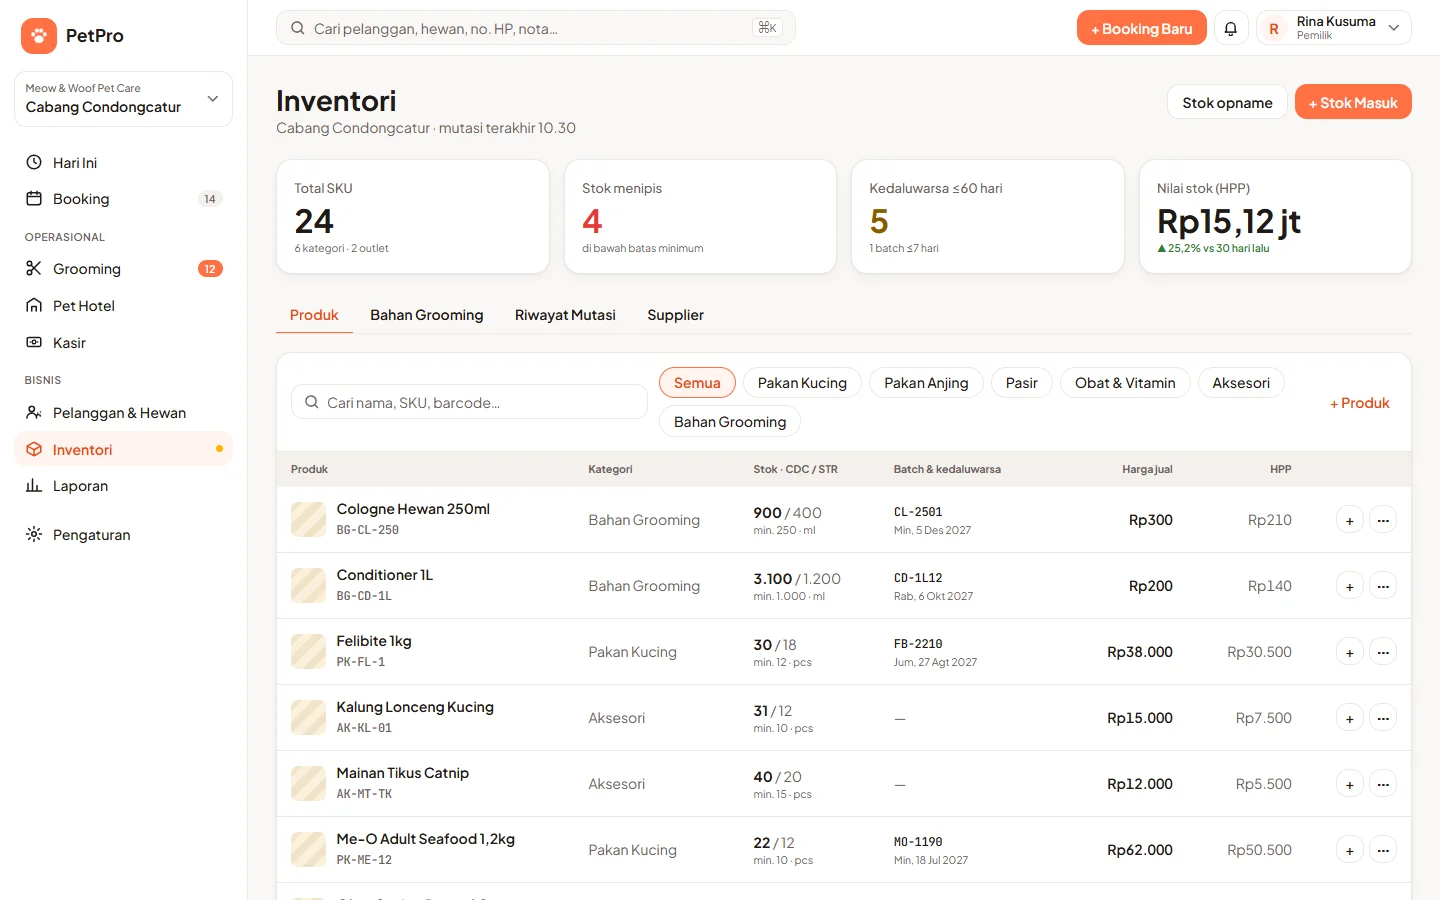Click the Stok opname button
The height and width of the screenshot is (900, 1440).
(x=1227, y=102)
